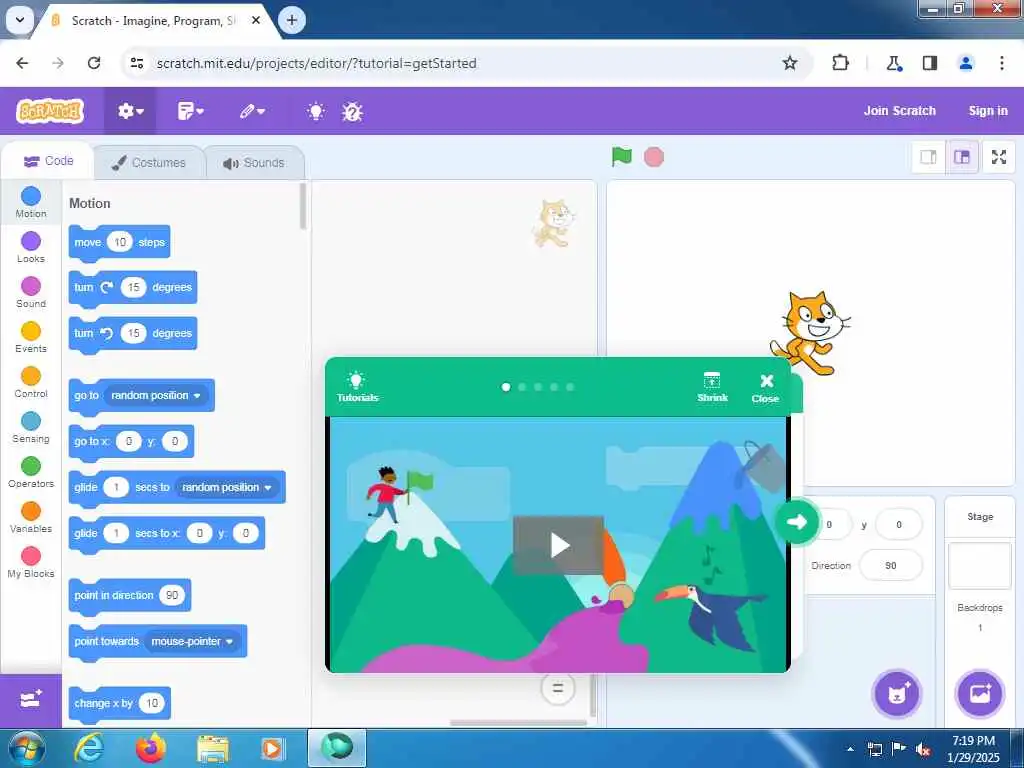Select the Control block category

coord(31,382)
